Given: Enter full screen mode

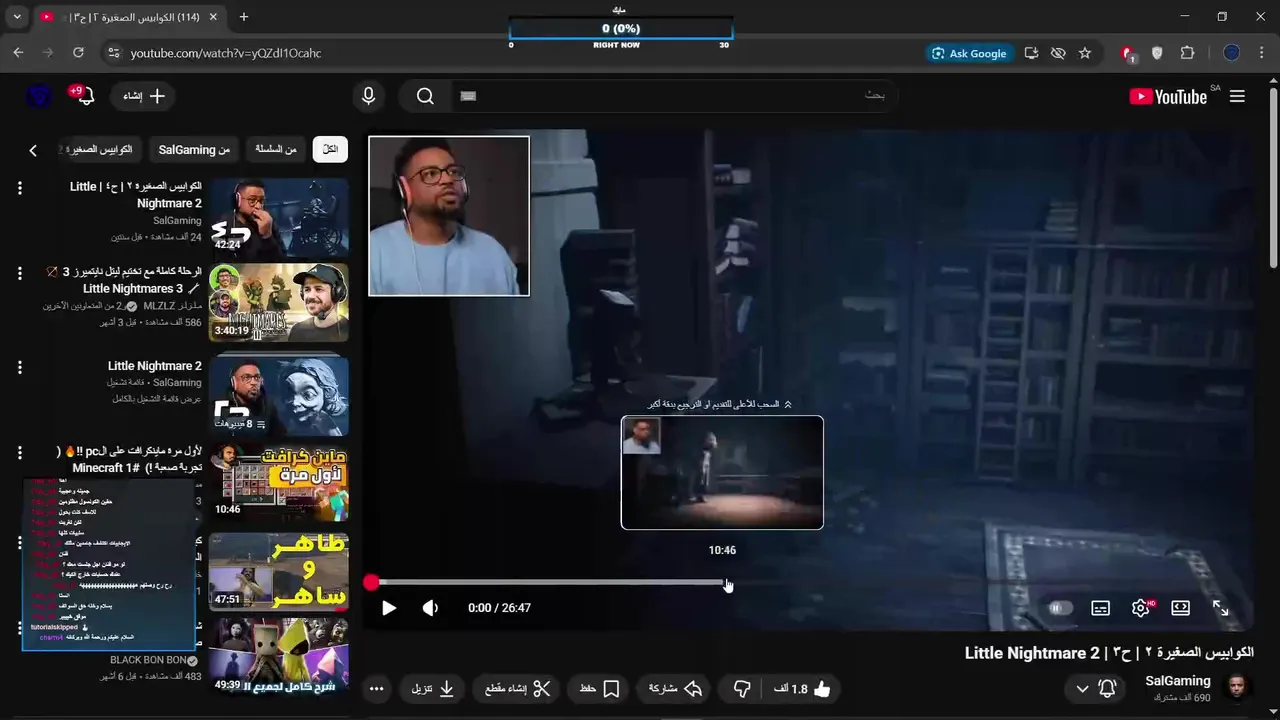Looking at the screenshot, I should click(x=1221, y=608).
